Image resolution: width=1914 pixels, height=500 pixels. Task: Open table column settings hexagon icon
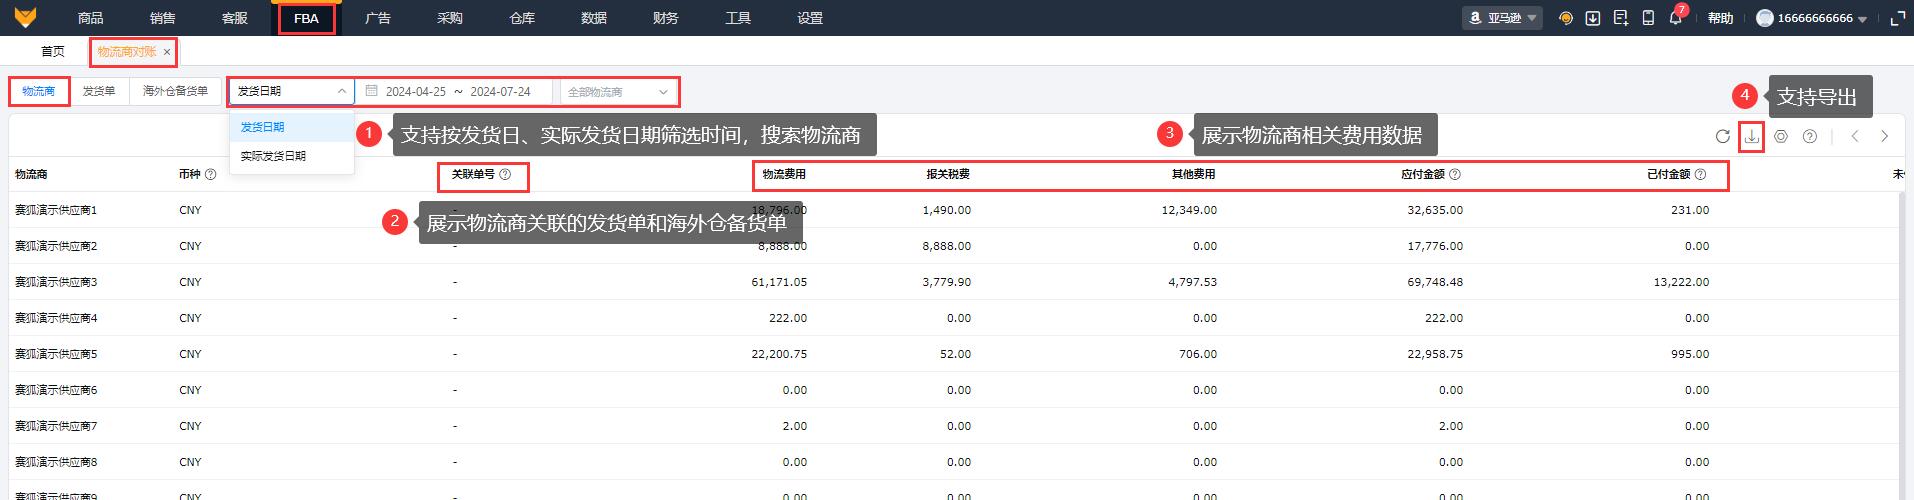point(1781,137)
